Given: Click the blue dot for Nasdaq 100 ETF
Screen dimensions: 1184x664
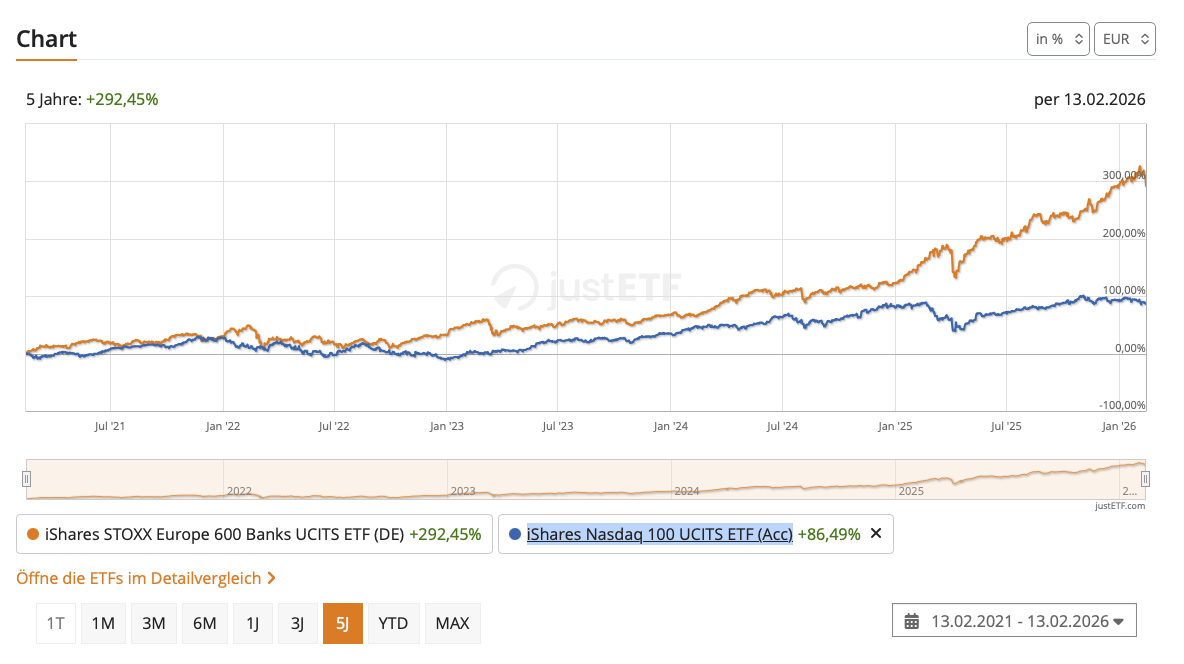Looking at the screenshot, I should [x=515, y=534].
